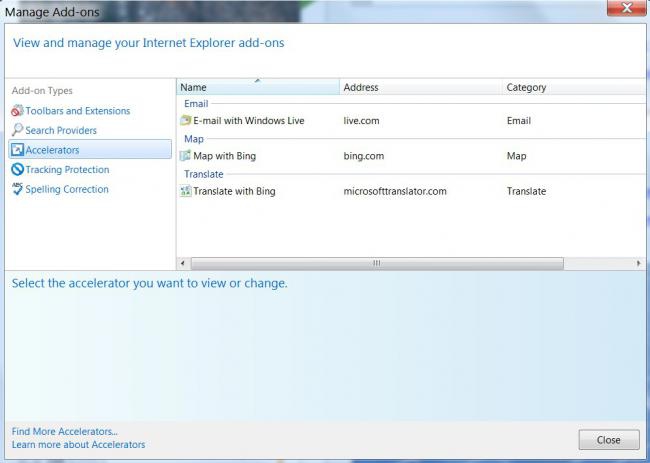Select Translate with Bing accelerator
This screenshot has width=650, height=463.
[x=234, y=191]
